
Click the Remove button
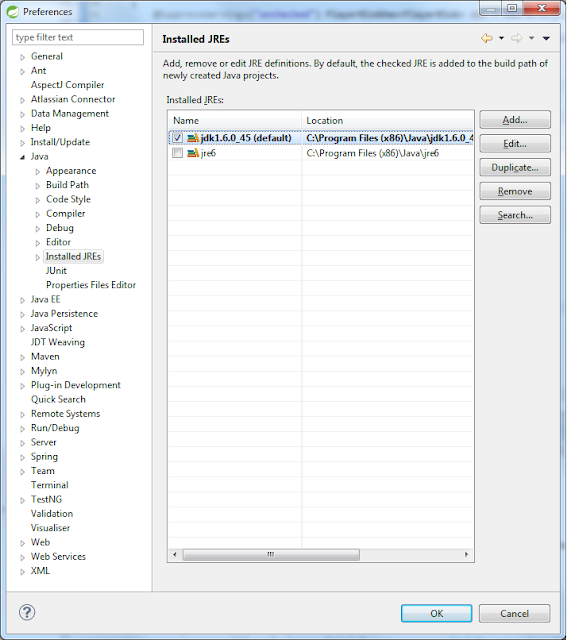coord(515,191)
